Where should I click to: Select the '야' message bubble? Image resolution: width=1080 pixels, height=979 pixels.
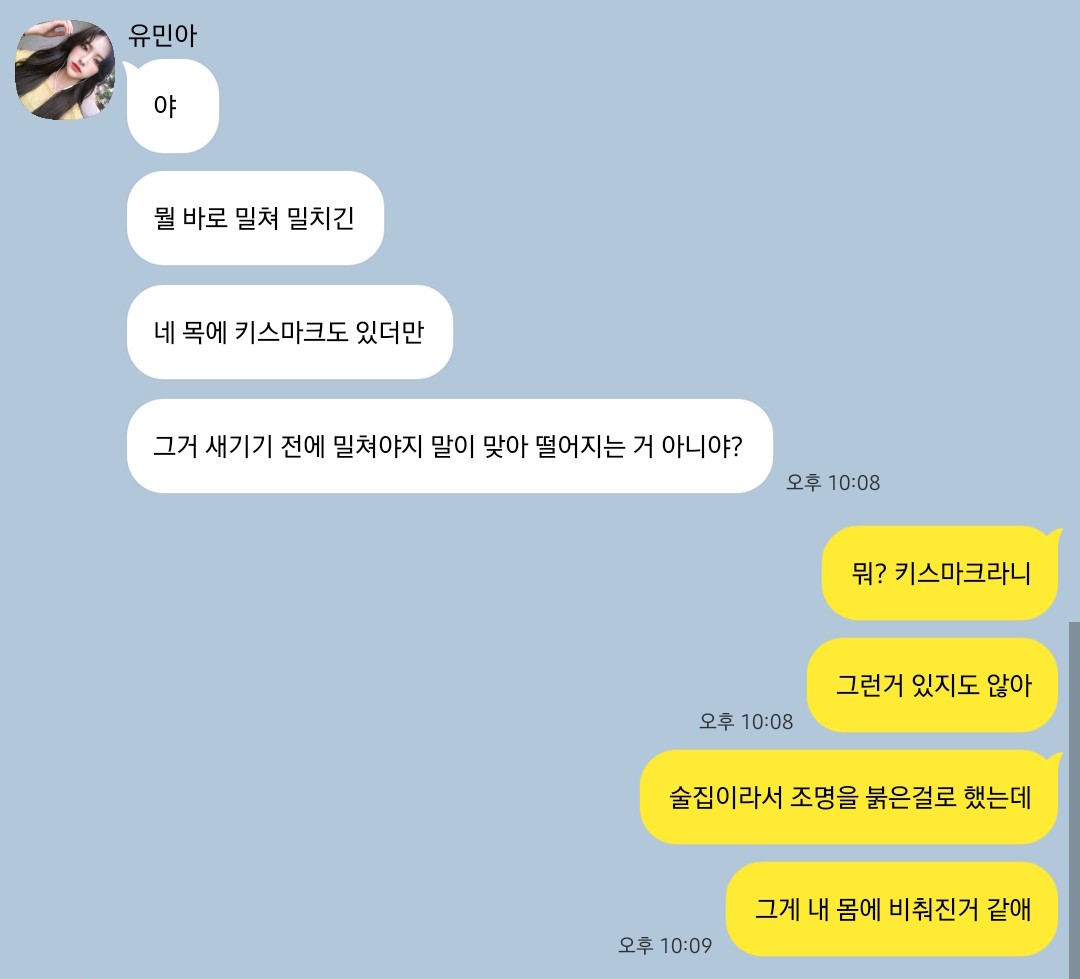173,106
